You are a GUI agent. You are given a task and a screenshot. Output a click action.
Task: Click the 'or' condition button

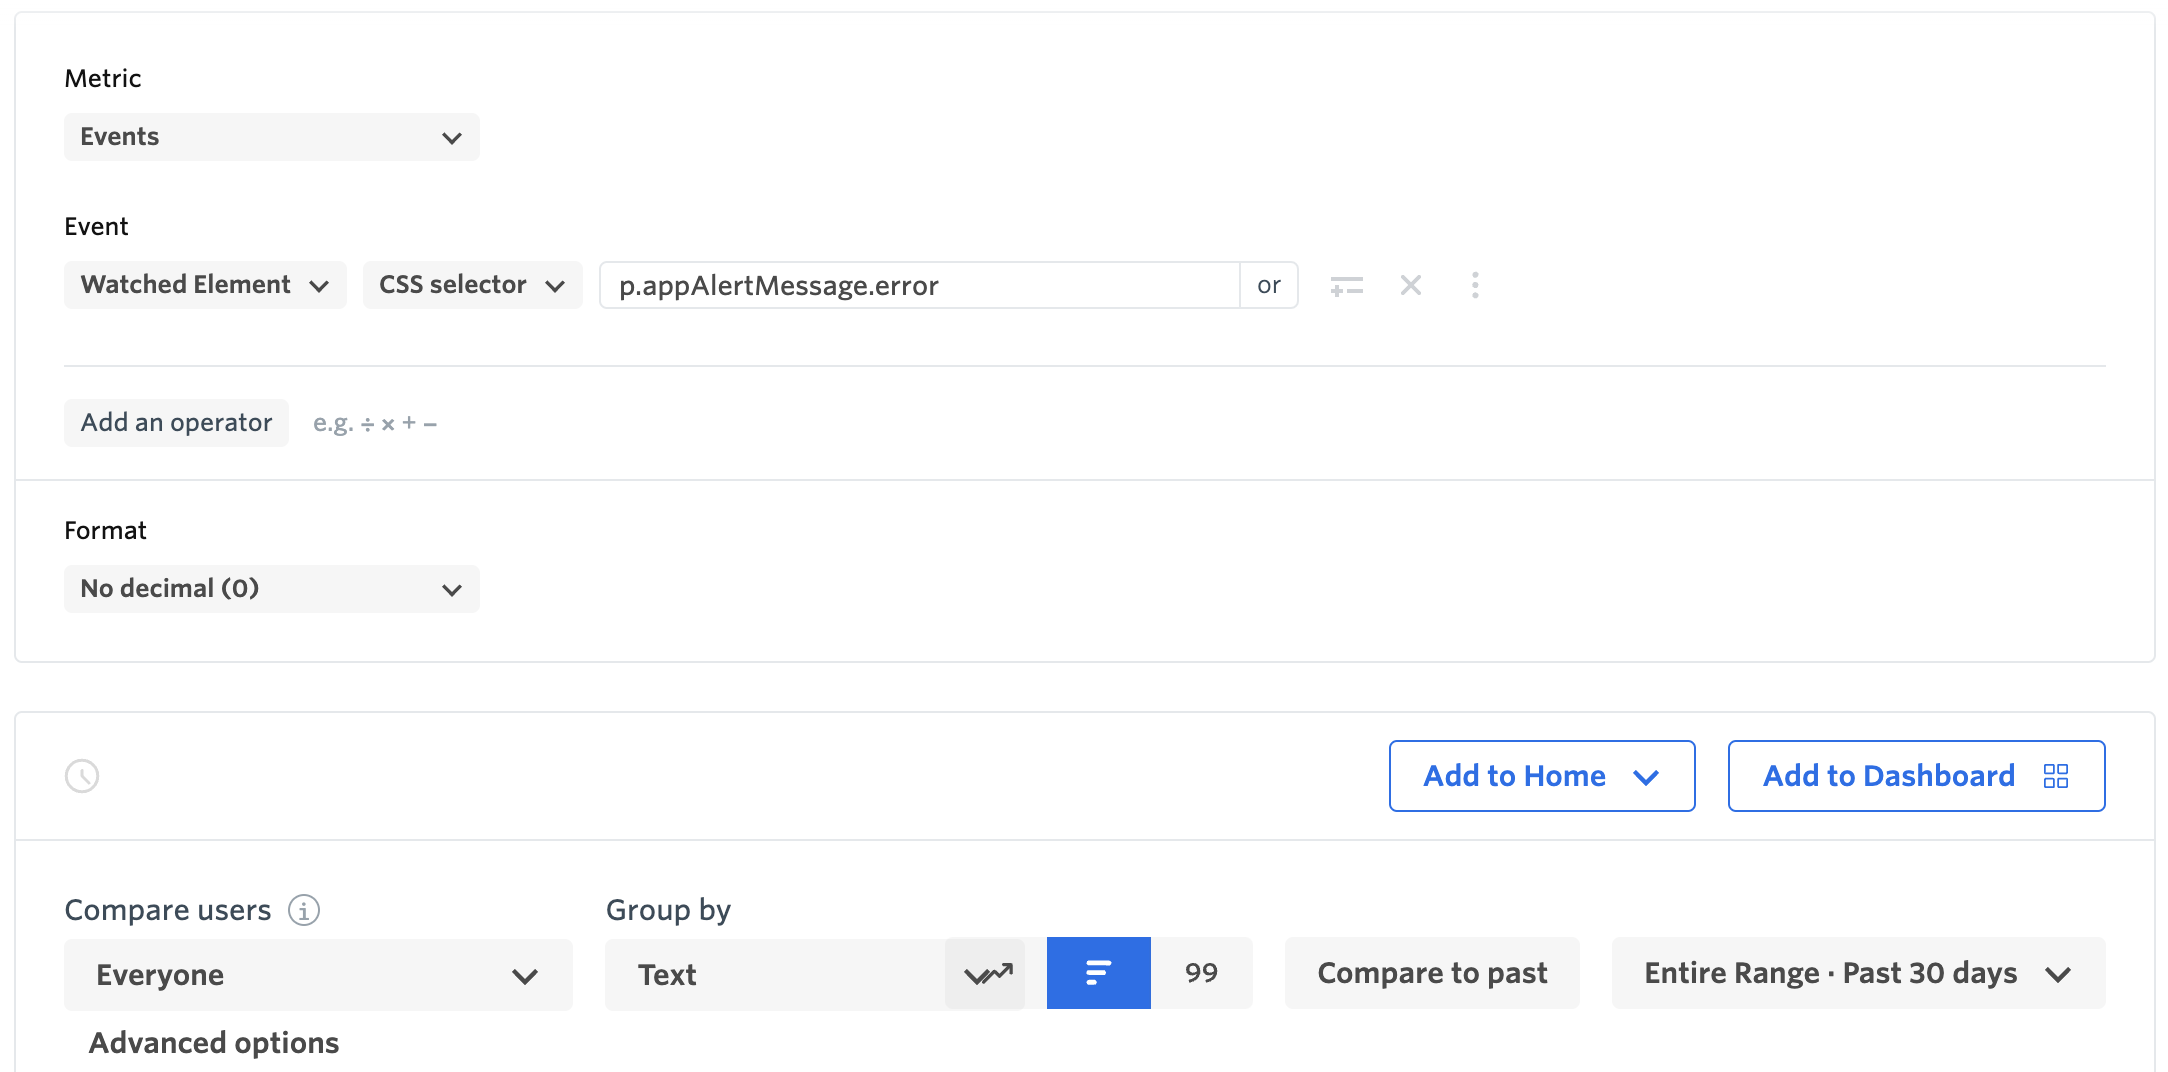point(1268,285)
